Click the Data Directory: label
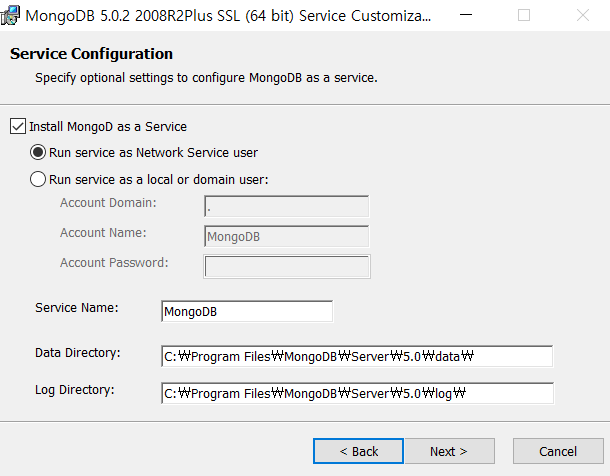Viewport: 610px width, 476px height. (78, 353)
